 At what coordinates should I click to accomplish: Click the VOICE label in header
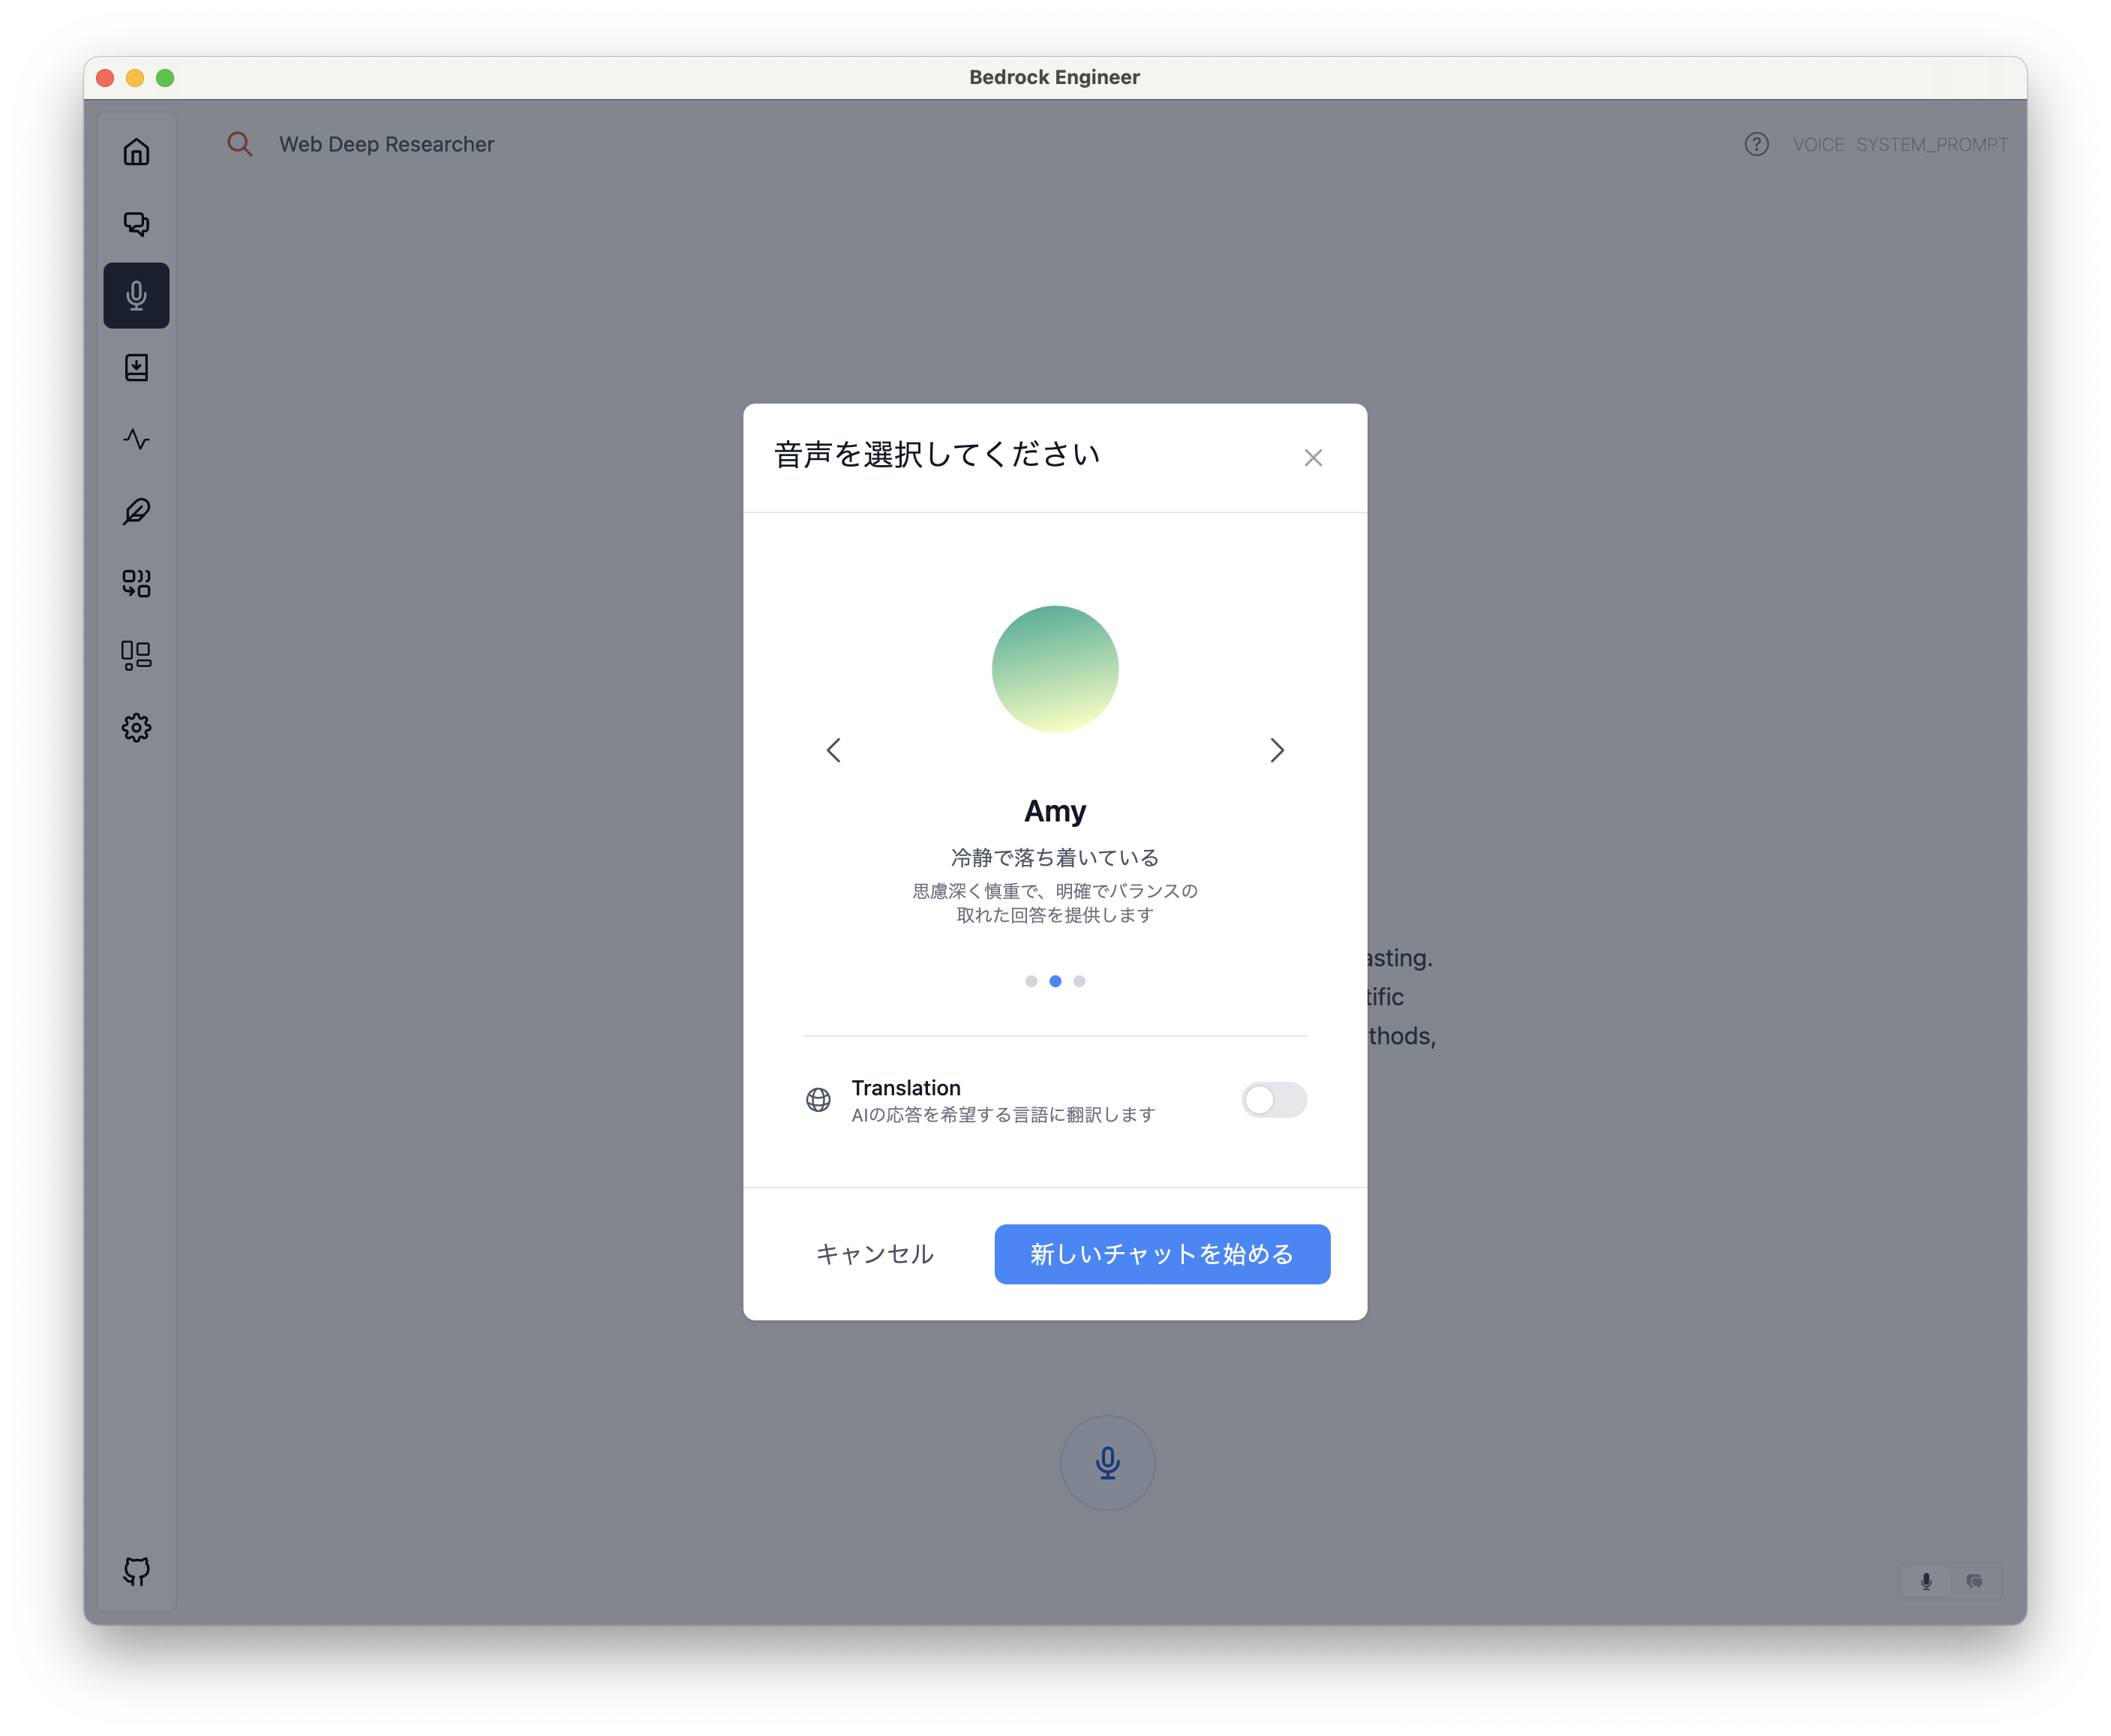[1817, 145]
